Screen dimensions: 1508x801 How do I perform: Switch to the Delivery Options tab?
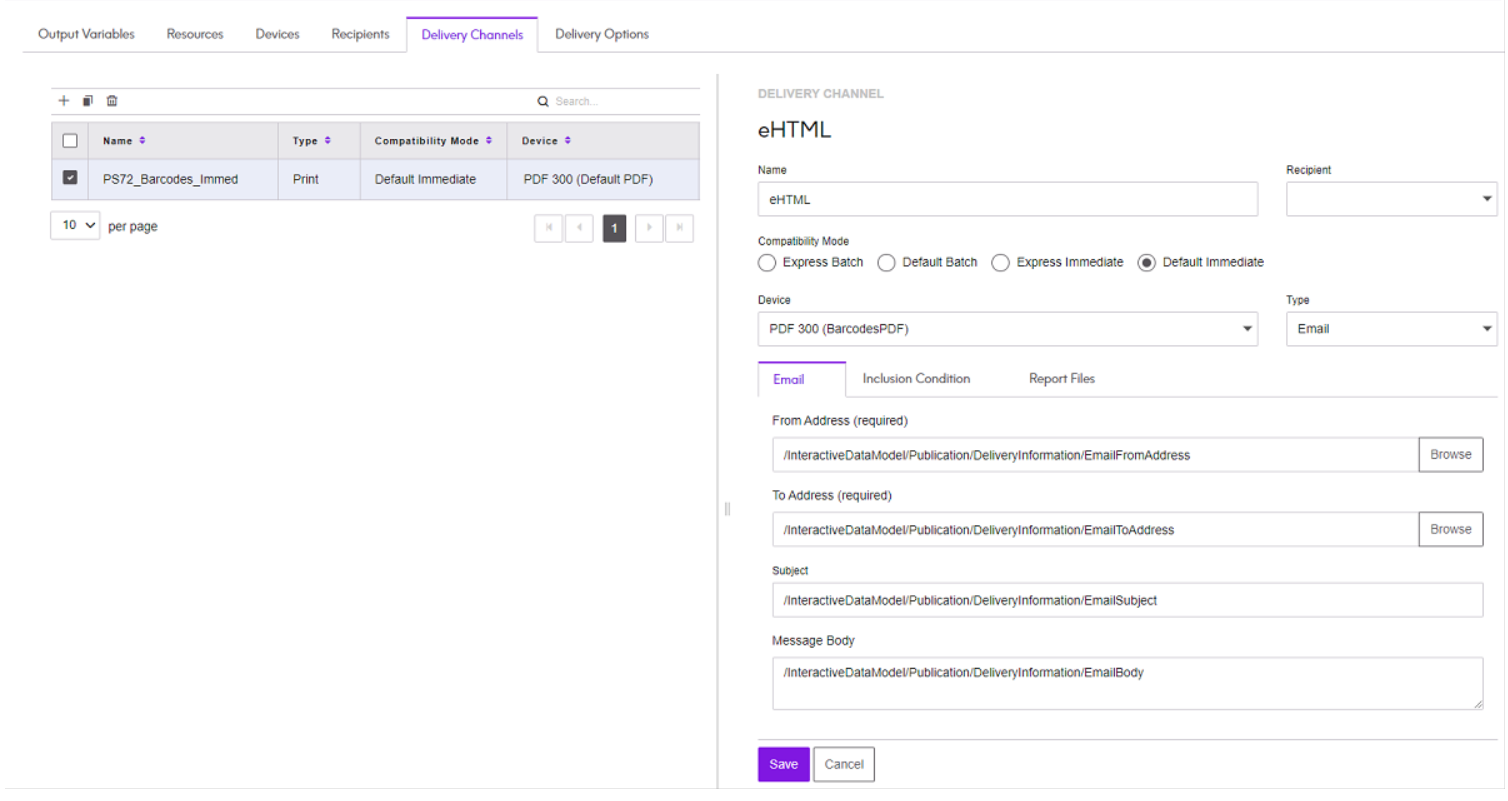pos(601,34)
